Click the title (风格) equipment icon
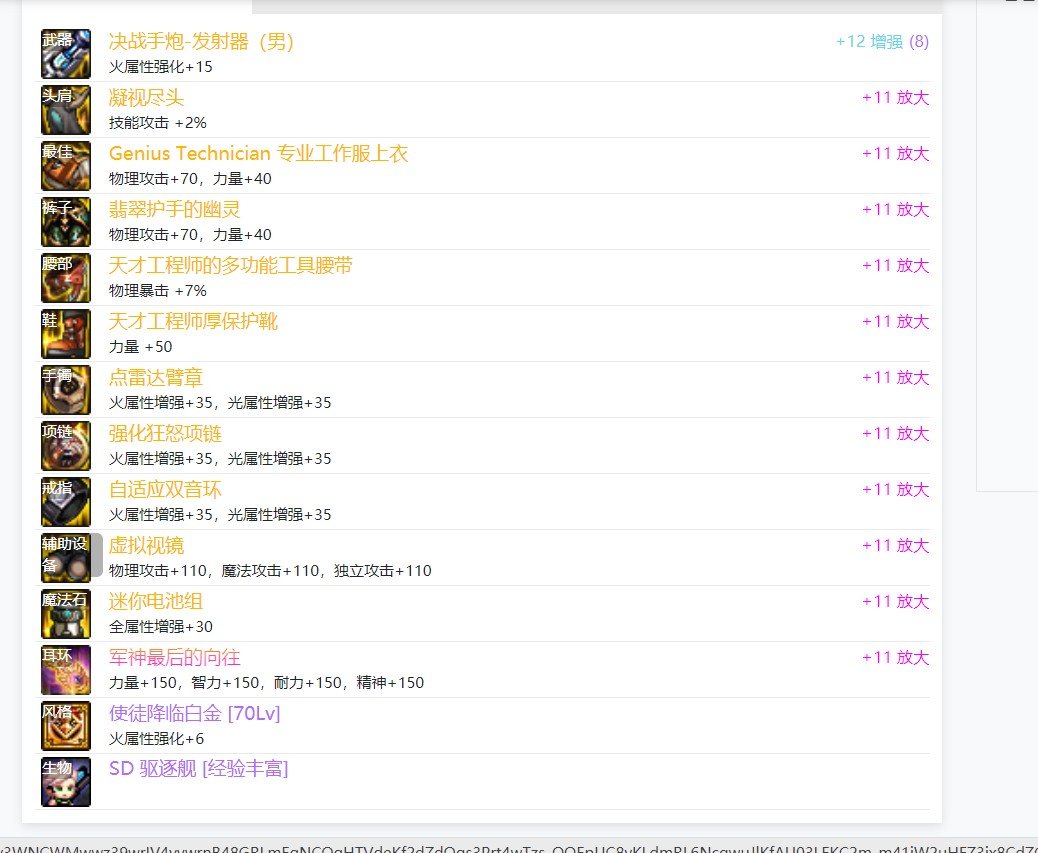1038x853 pixels. pyautogui.click(x=66, y=726)
